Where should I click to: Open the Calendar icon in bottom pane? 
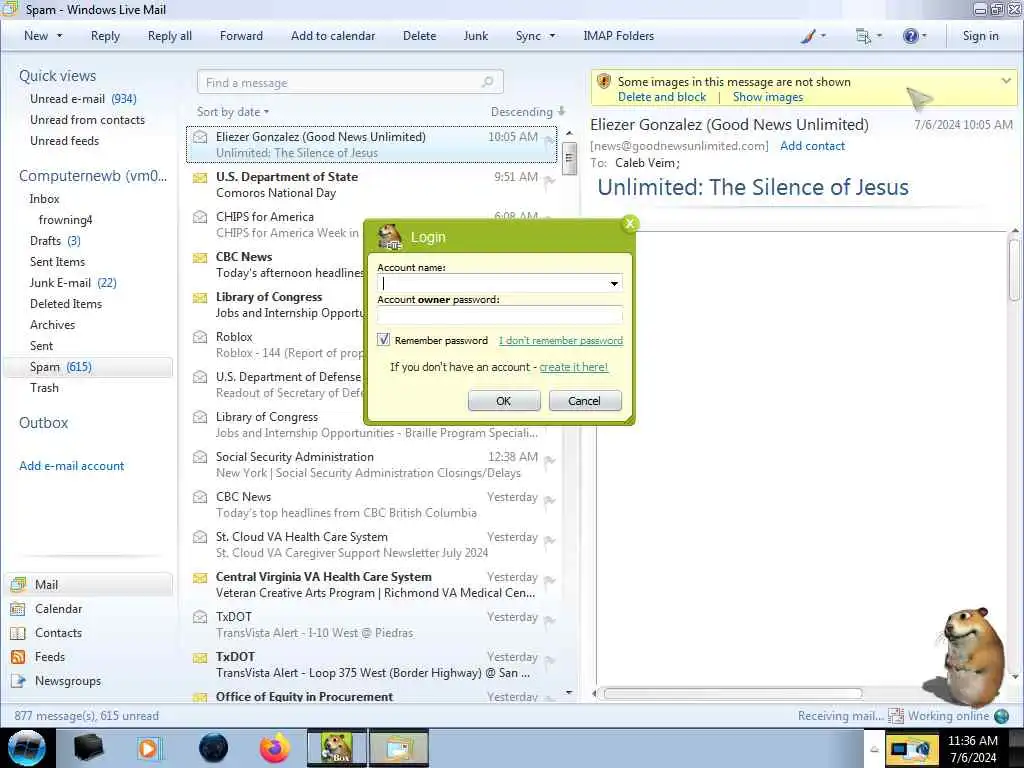pyautogui.click(x=18, y=609)
